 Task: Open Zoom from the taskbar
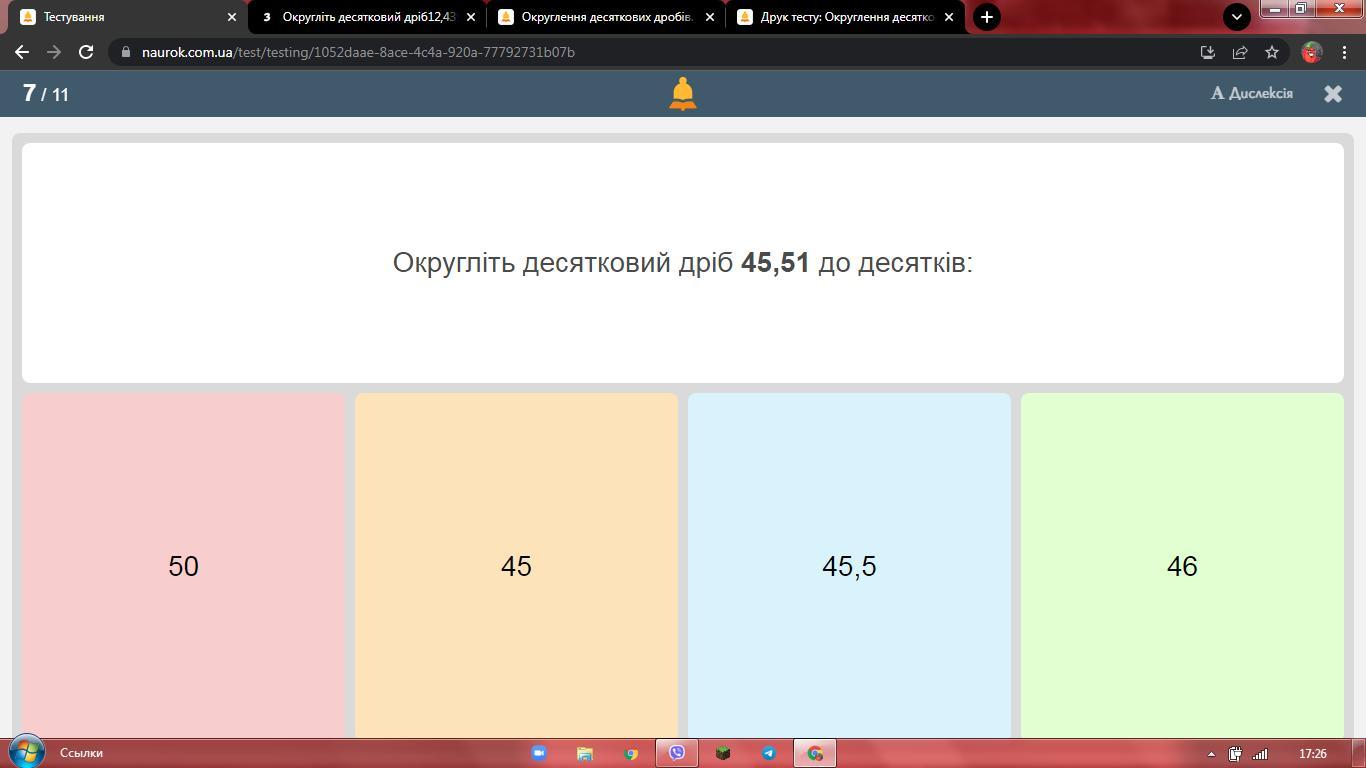(538, 753)
